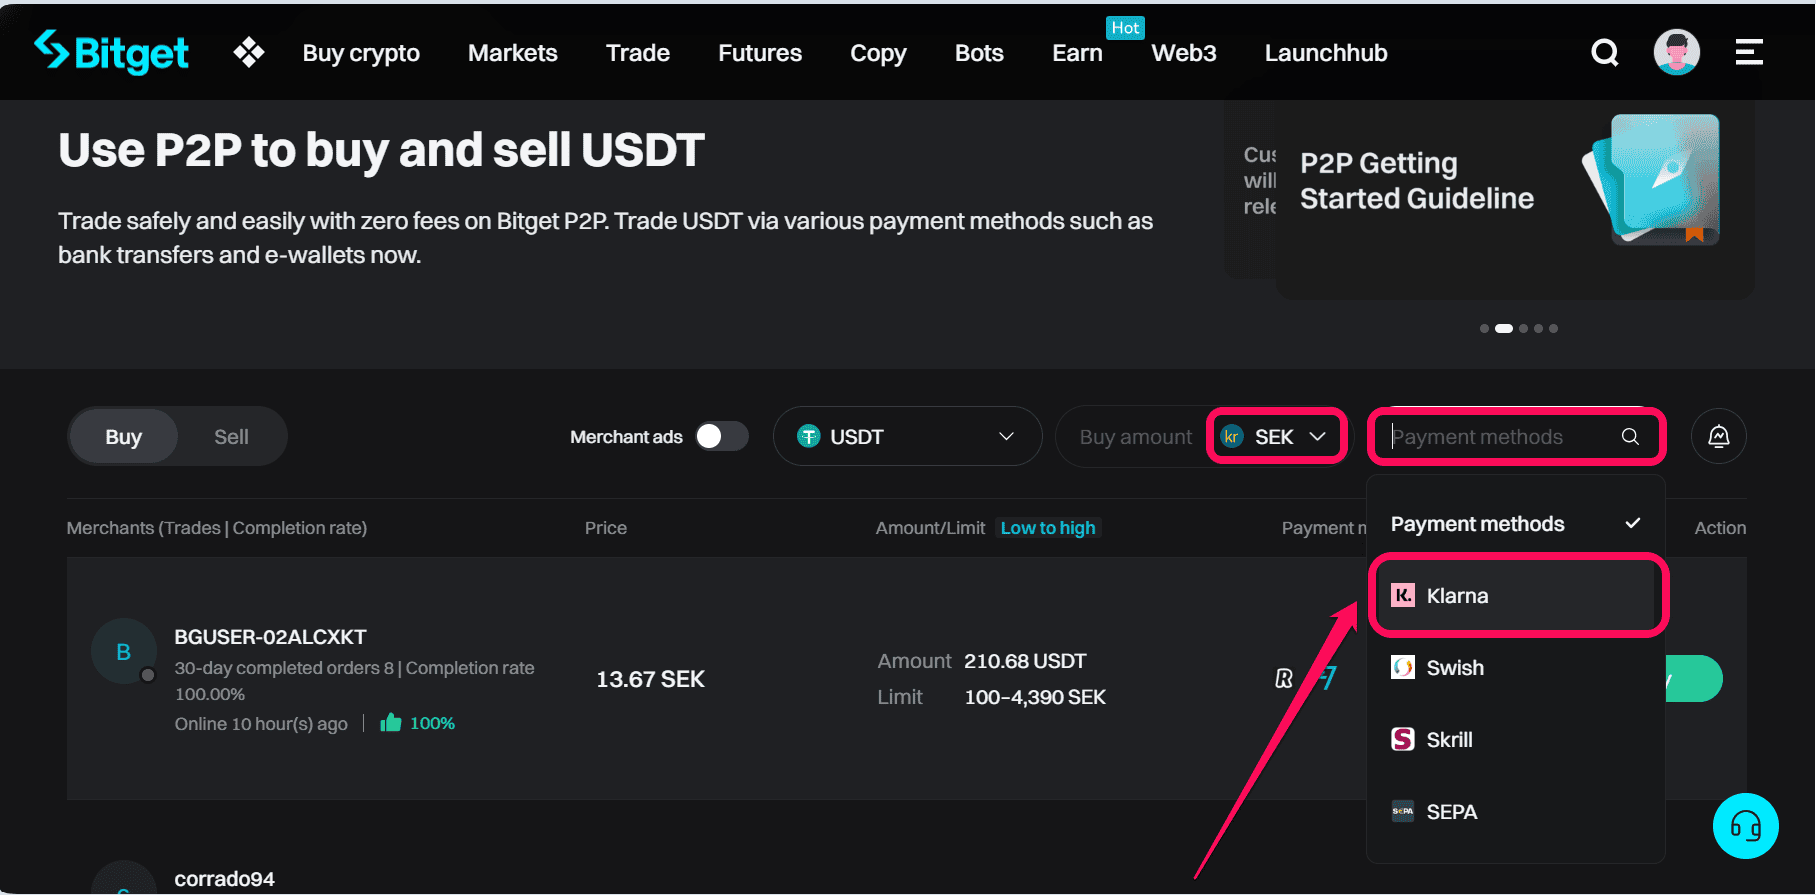The image size is (1816, 895).
Task: Click the Revolut payment icon in first row
Action: (x=1284, y=679)
